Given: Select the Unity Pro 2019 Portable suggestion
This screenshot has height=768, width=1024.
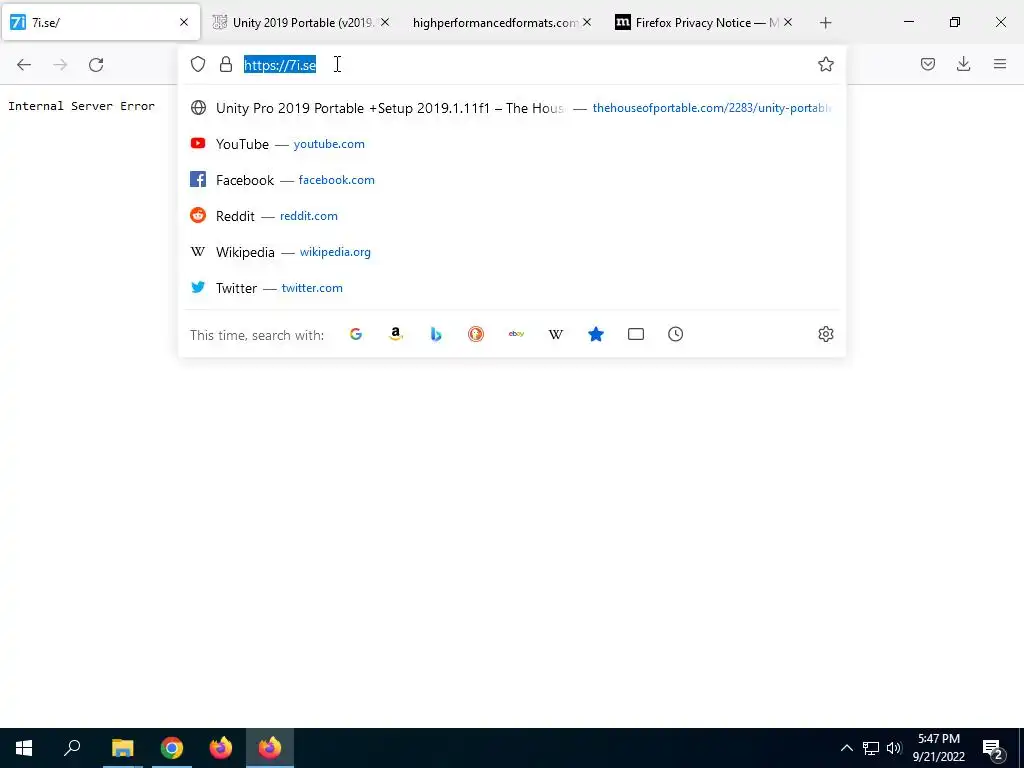Looking at the screenshot, I should coord(511,108).
